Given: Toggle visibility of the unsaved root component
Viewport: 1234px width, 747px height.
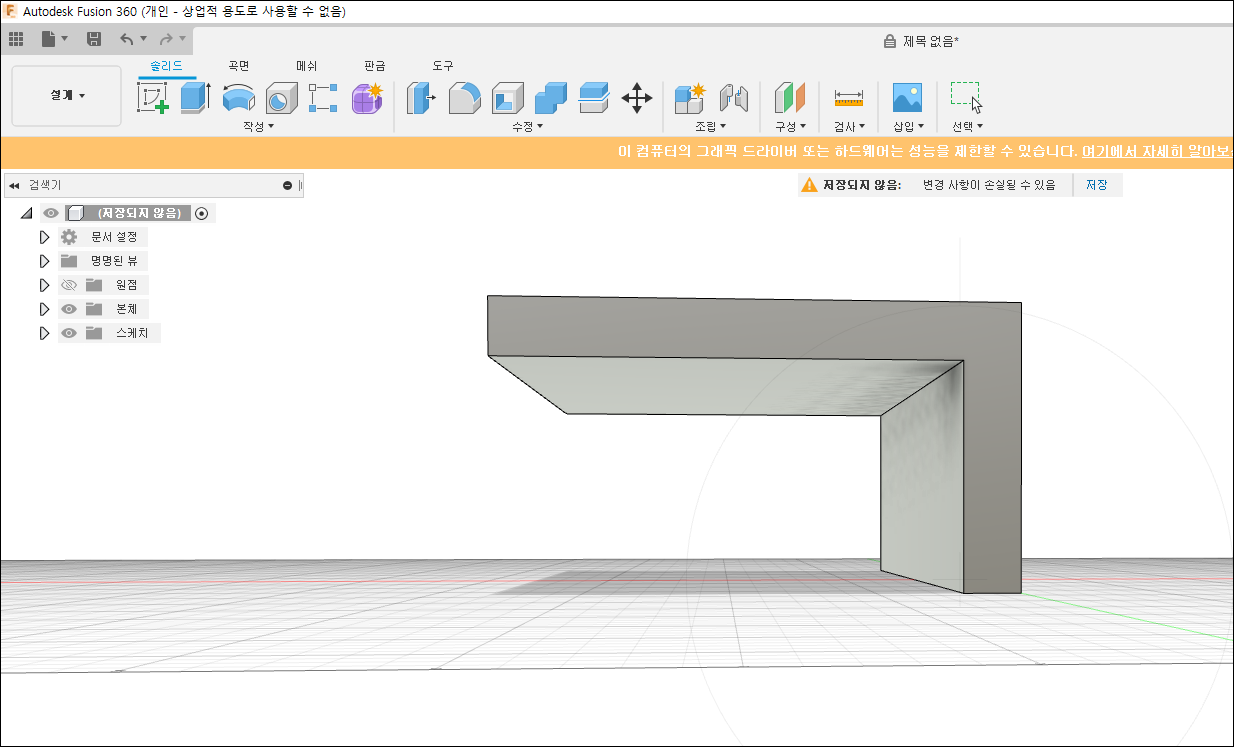Looking at the screenshot, I should click(x=51, y=213).
